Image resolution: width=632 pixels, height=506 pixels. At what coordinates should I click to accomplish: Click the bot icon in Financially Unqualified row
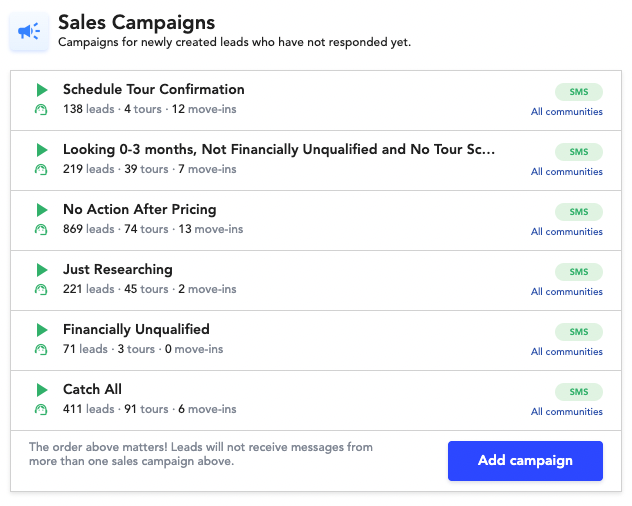41,349
